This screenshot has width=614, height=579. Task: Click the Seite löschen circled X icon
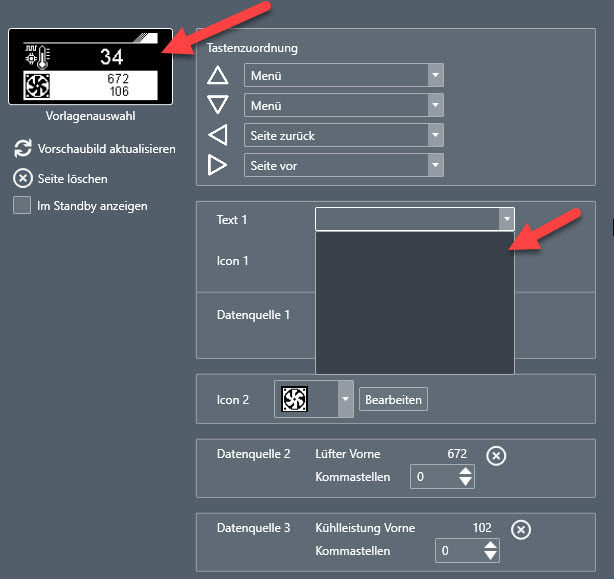pyautogui.click(x=23, y=179)
